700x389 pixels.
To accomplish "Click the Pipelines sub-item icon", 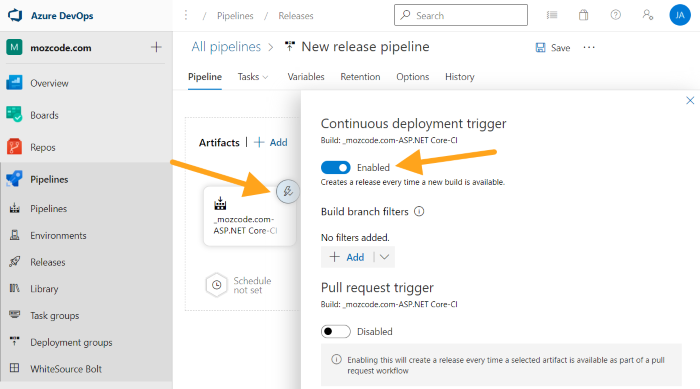I will click(x=15, y=208).
